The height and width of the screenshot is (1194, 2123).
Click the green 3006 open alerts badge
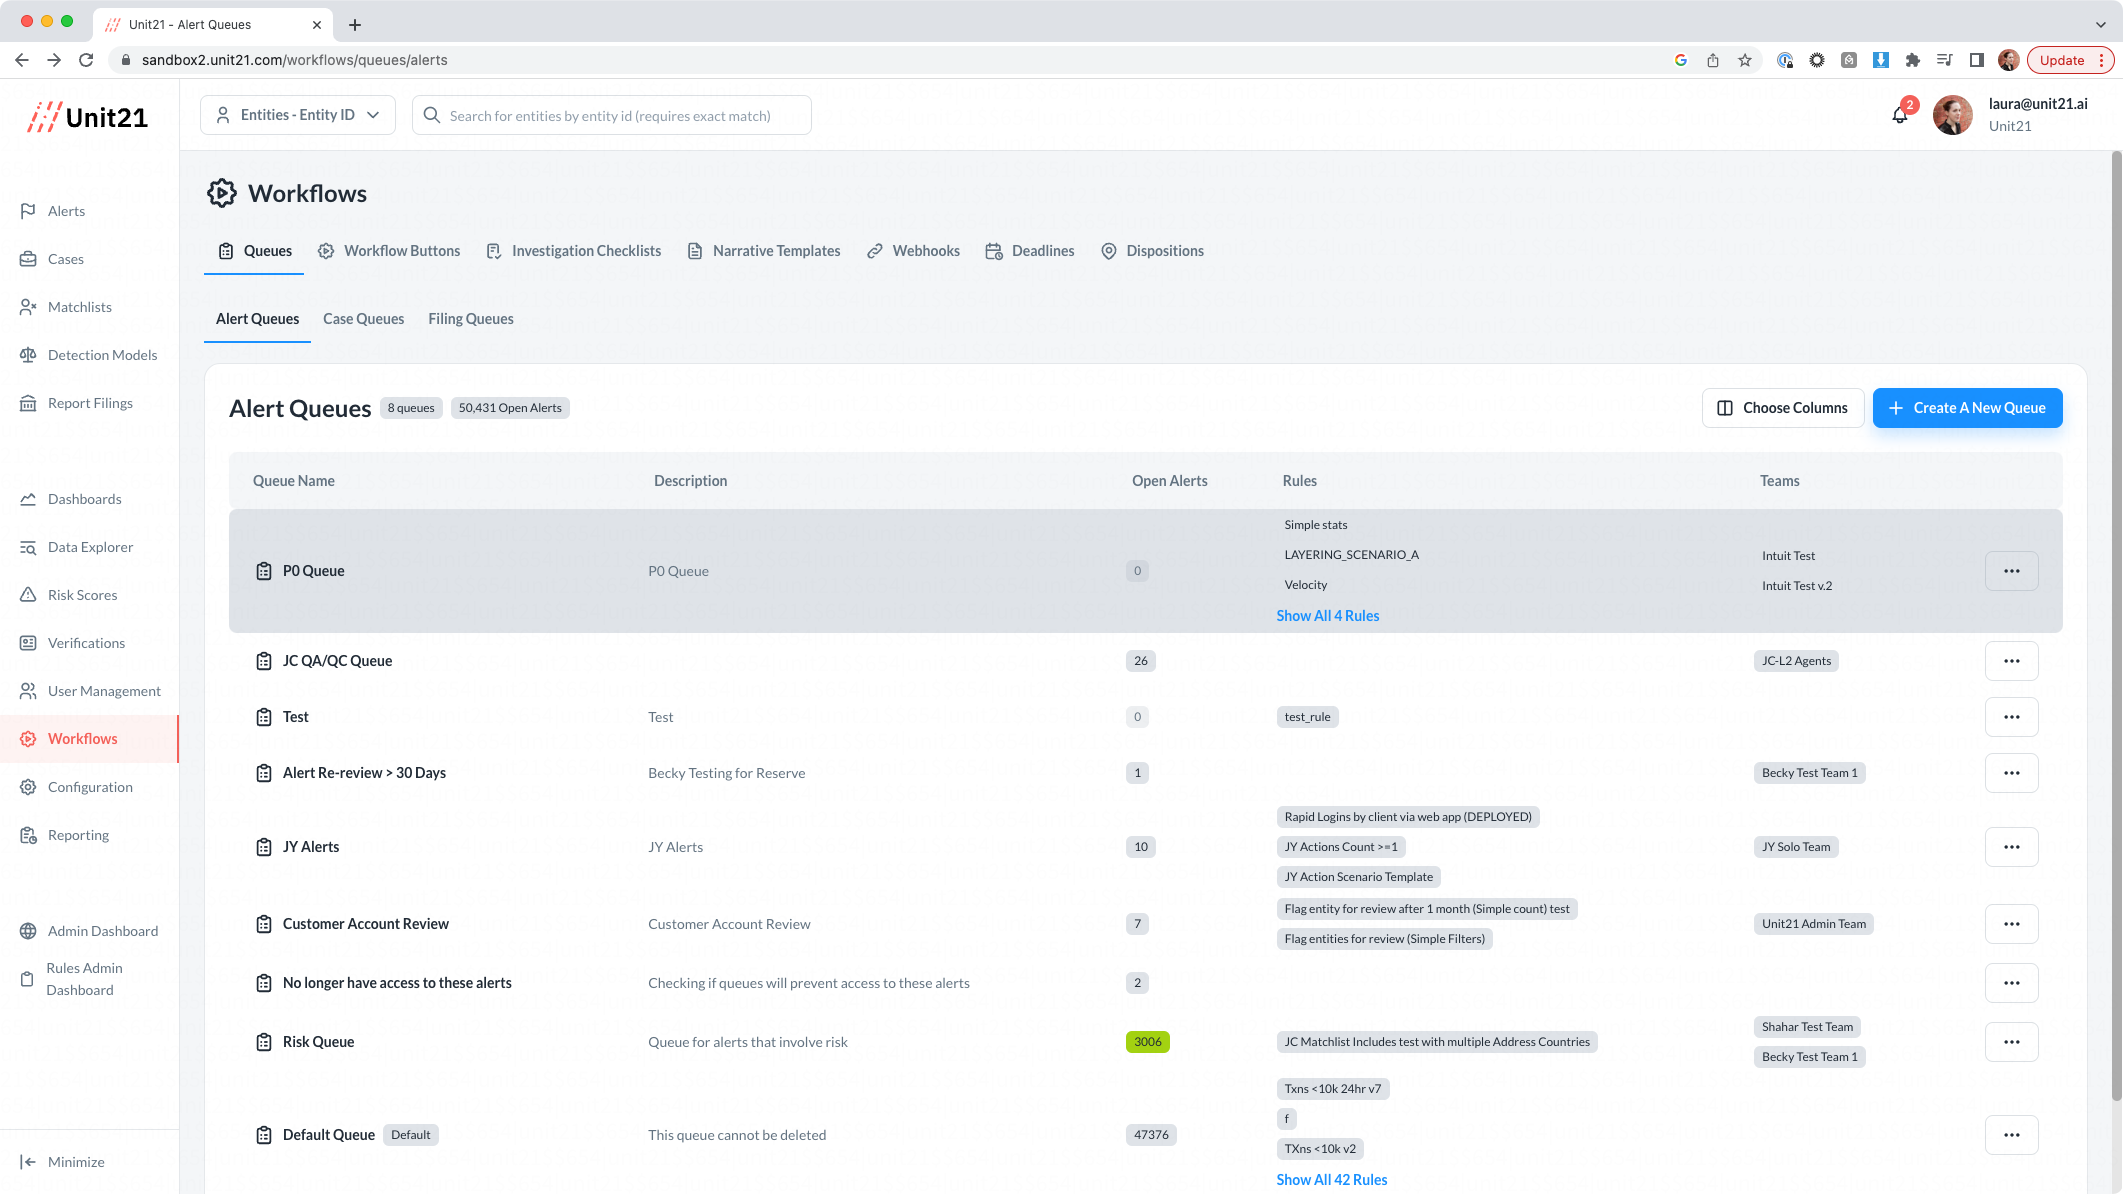click(x=1147, y=1042)
